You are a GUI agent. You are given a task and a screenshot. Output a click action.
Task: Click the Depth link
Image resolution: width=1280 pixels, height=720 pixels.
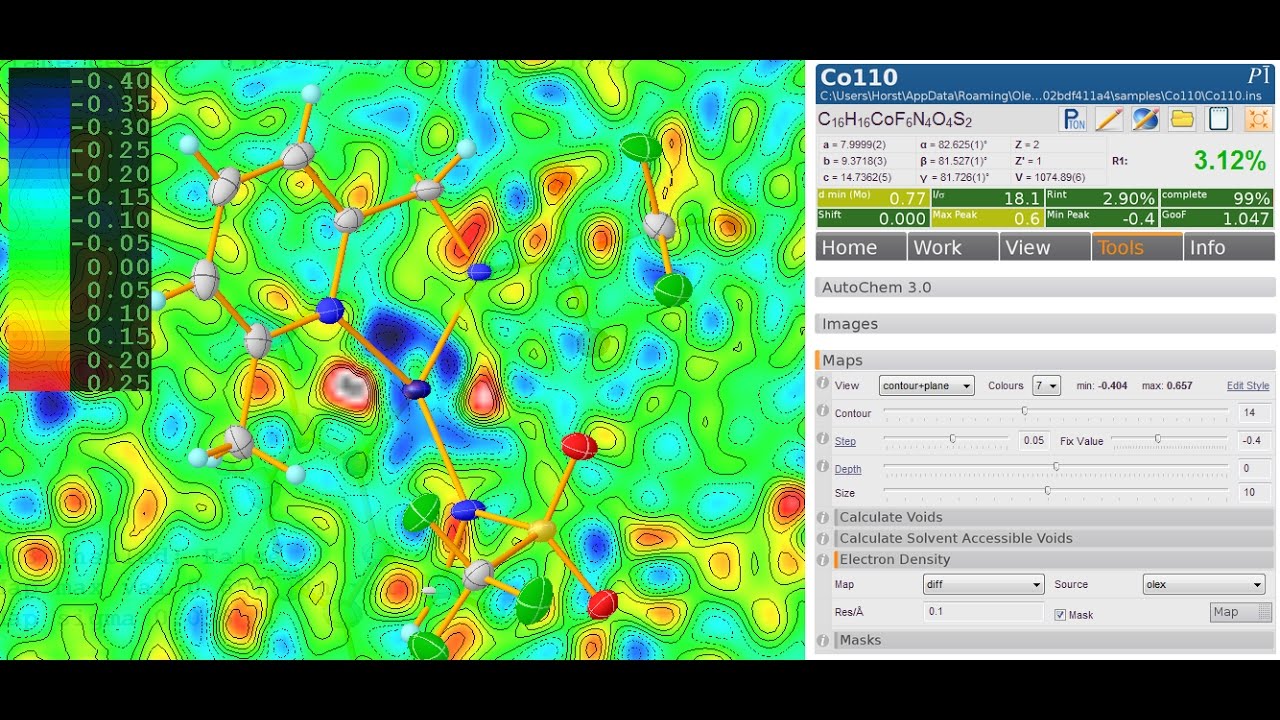point(848,469)
